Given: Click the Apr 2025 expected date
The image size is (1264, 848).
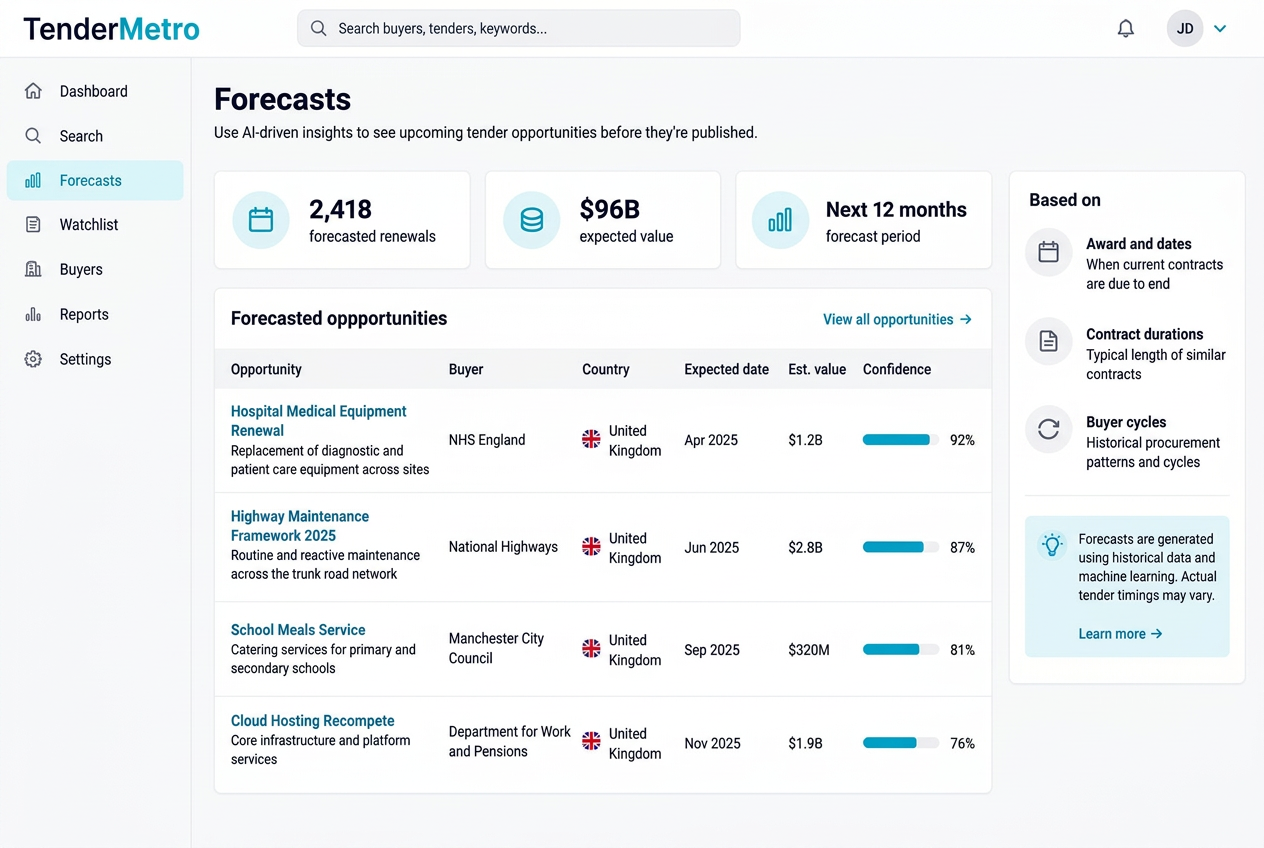Looking at the screenshot, I should coord(711,440).
